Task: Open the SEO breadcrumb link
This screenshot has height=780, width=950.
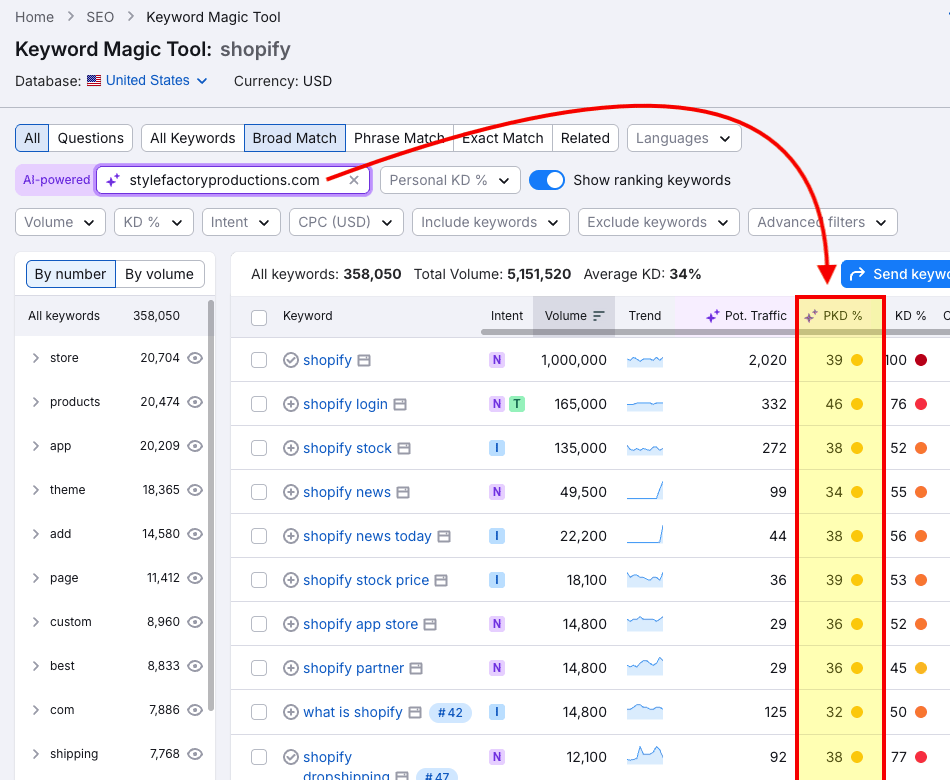Action: click(x=99, y=17)
